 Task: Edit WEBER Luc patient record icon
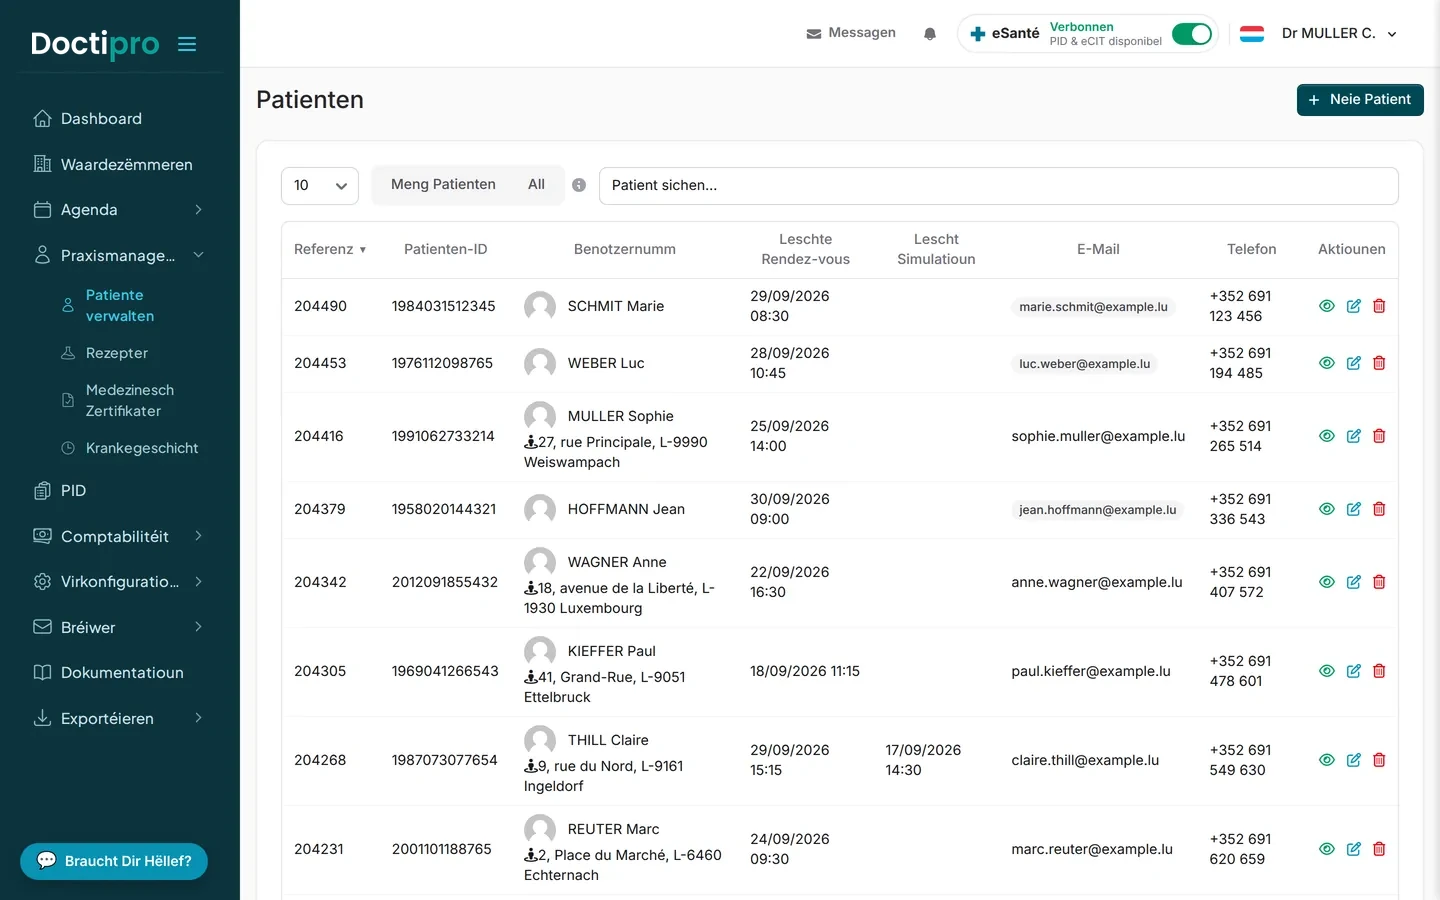point(1354,363)
